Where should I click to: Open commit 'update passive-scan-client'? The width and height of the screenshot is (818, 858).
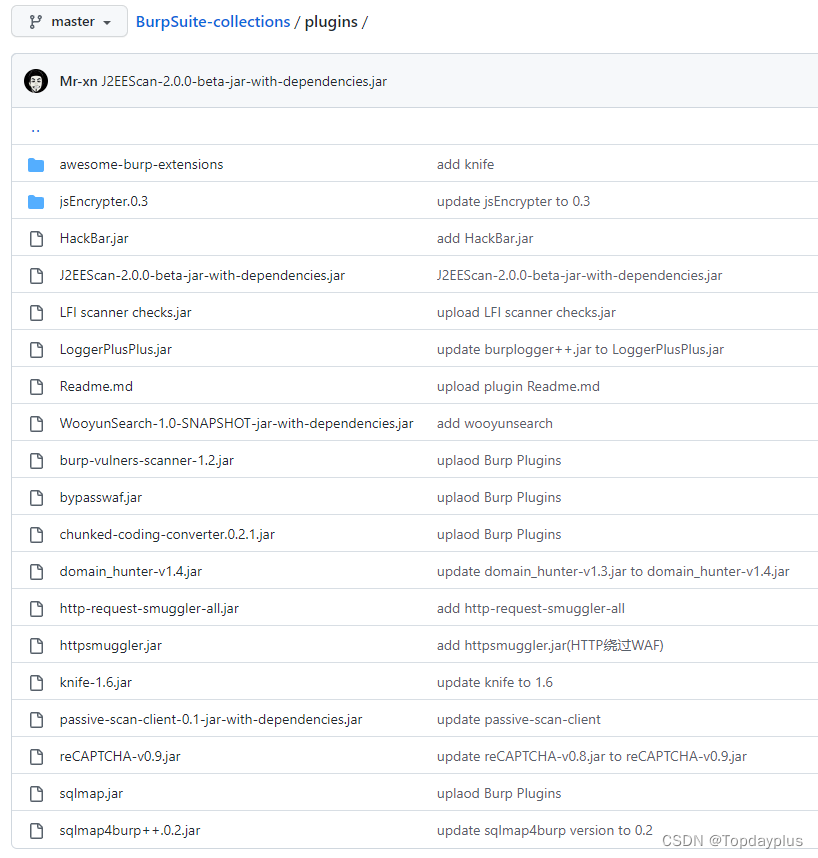click(519, 719)
